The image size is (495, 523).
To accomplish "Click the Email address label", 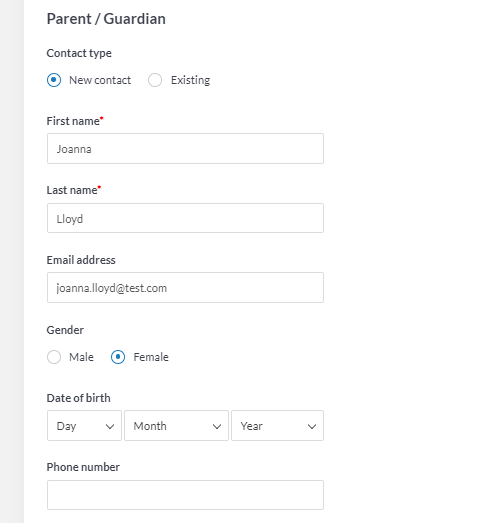I will tap(81, 260).
